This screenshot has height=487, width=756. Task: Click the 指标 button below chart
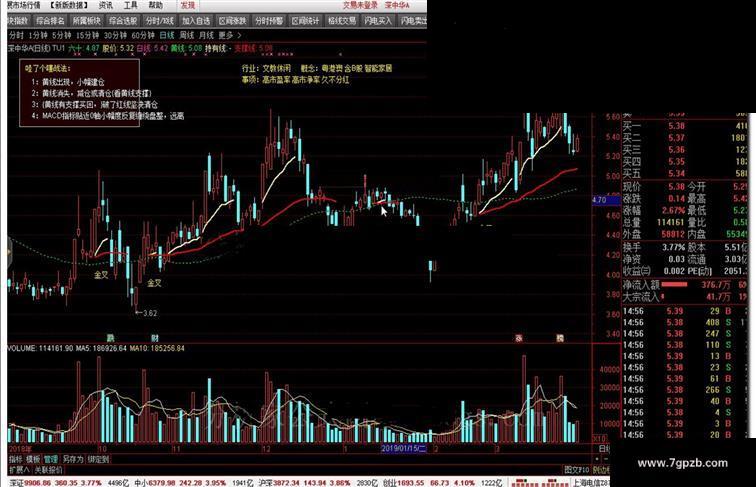[x=16, y=460]
